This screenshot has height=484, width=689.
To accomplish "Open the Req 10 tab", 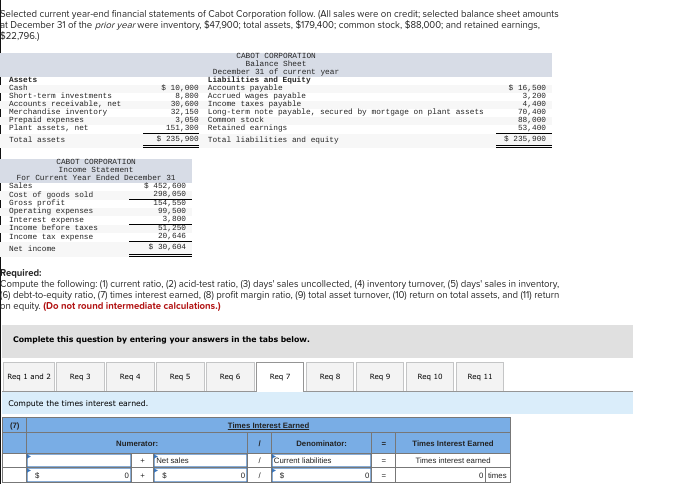I will tap(430, 377).
